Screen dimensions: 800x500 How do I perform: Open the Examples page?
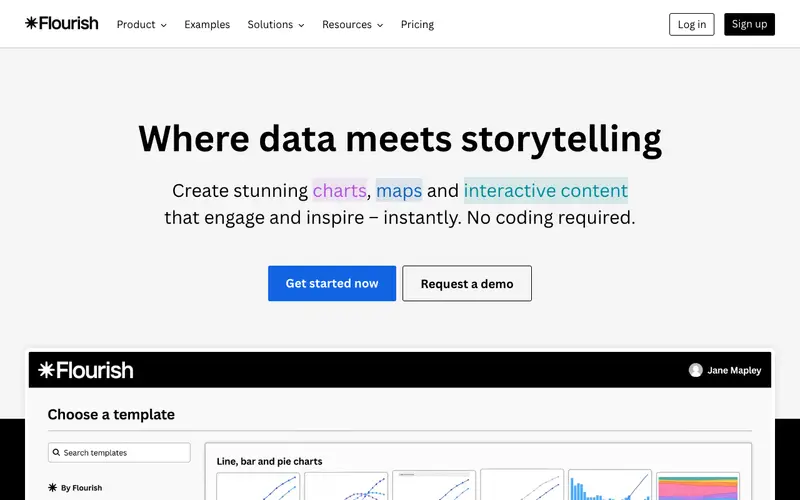point(207,24)
